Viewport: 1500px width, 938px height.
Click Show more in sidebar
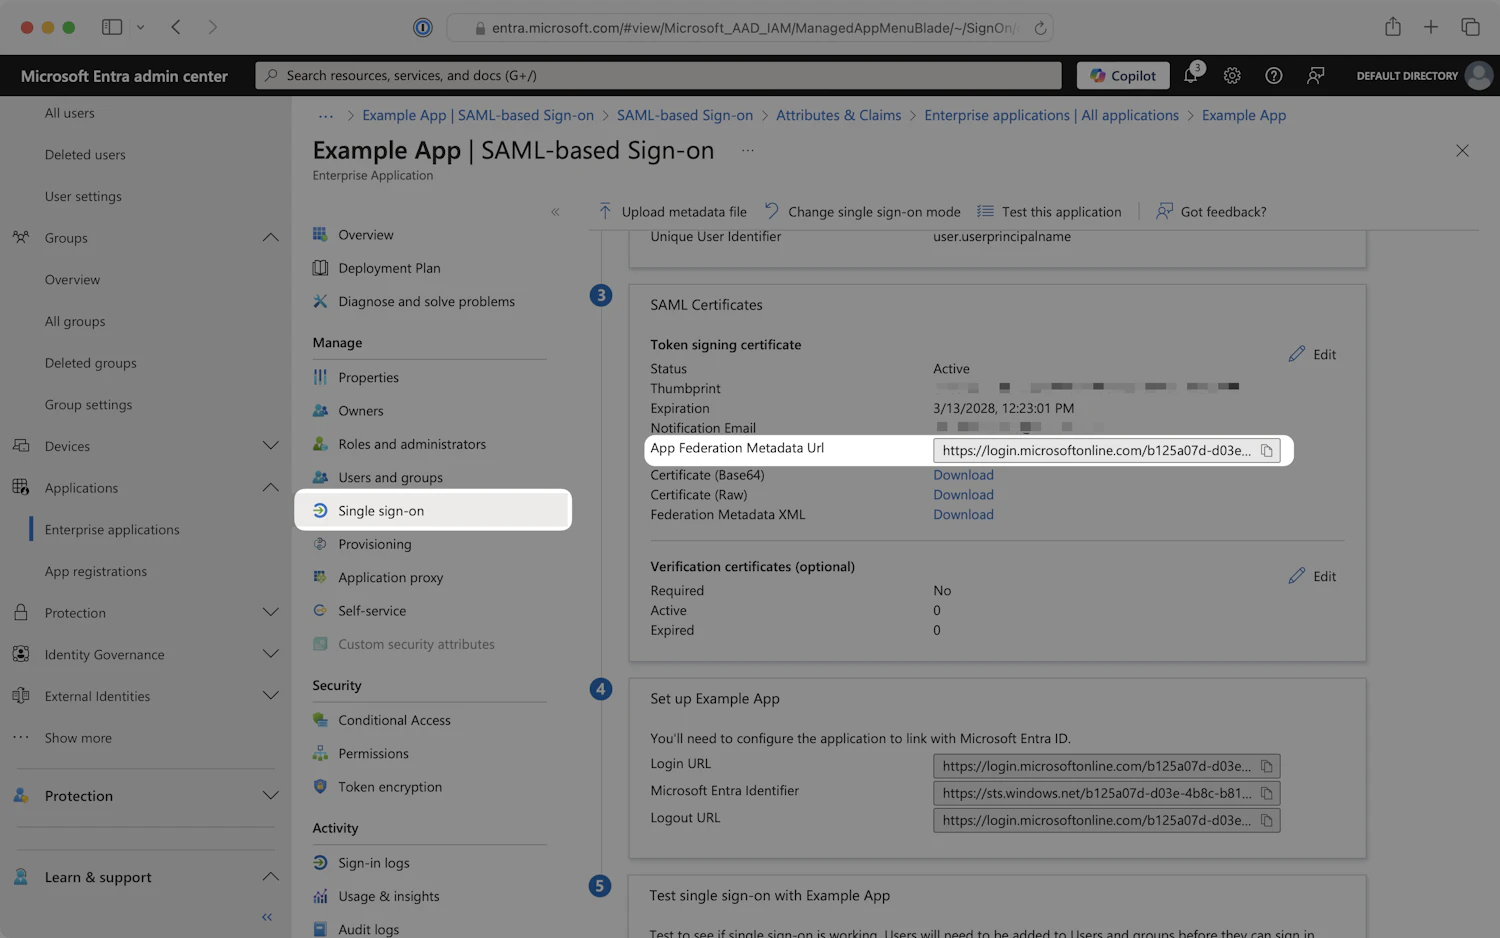pyautogui.click(x=78, y=738)
